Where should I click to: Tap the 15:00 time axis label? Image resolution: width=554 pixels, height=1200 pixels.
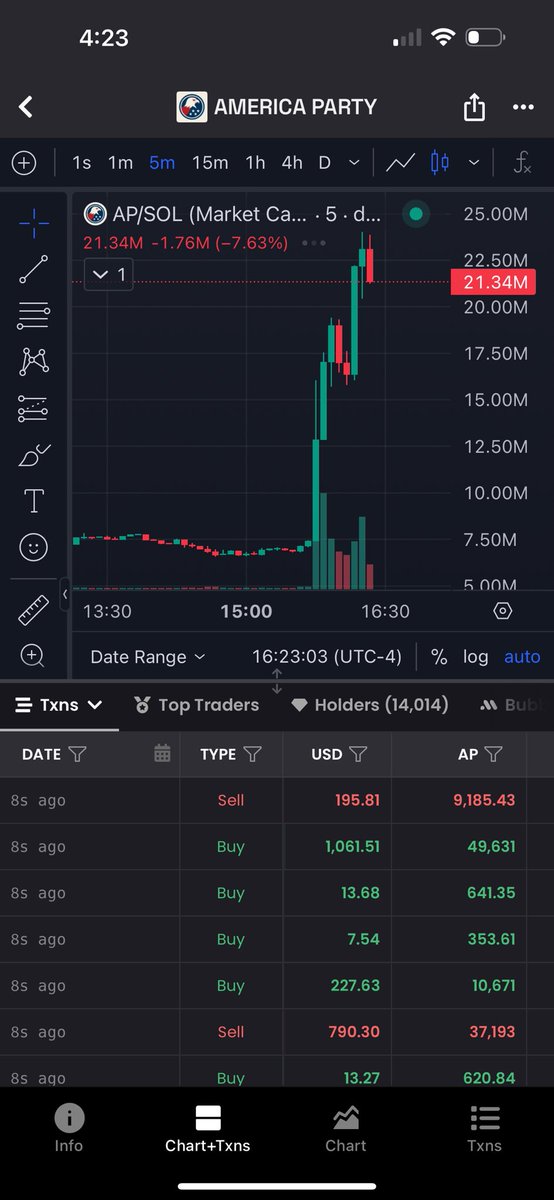pyautogui.click(x=246, y=611)
